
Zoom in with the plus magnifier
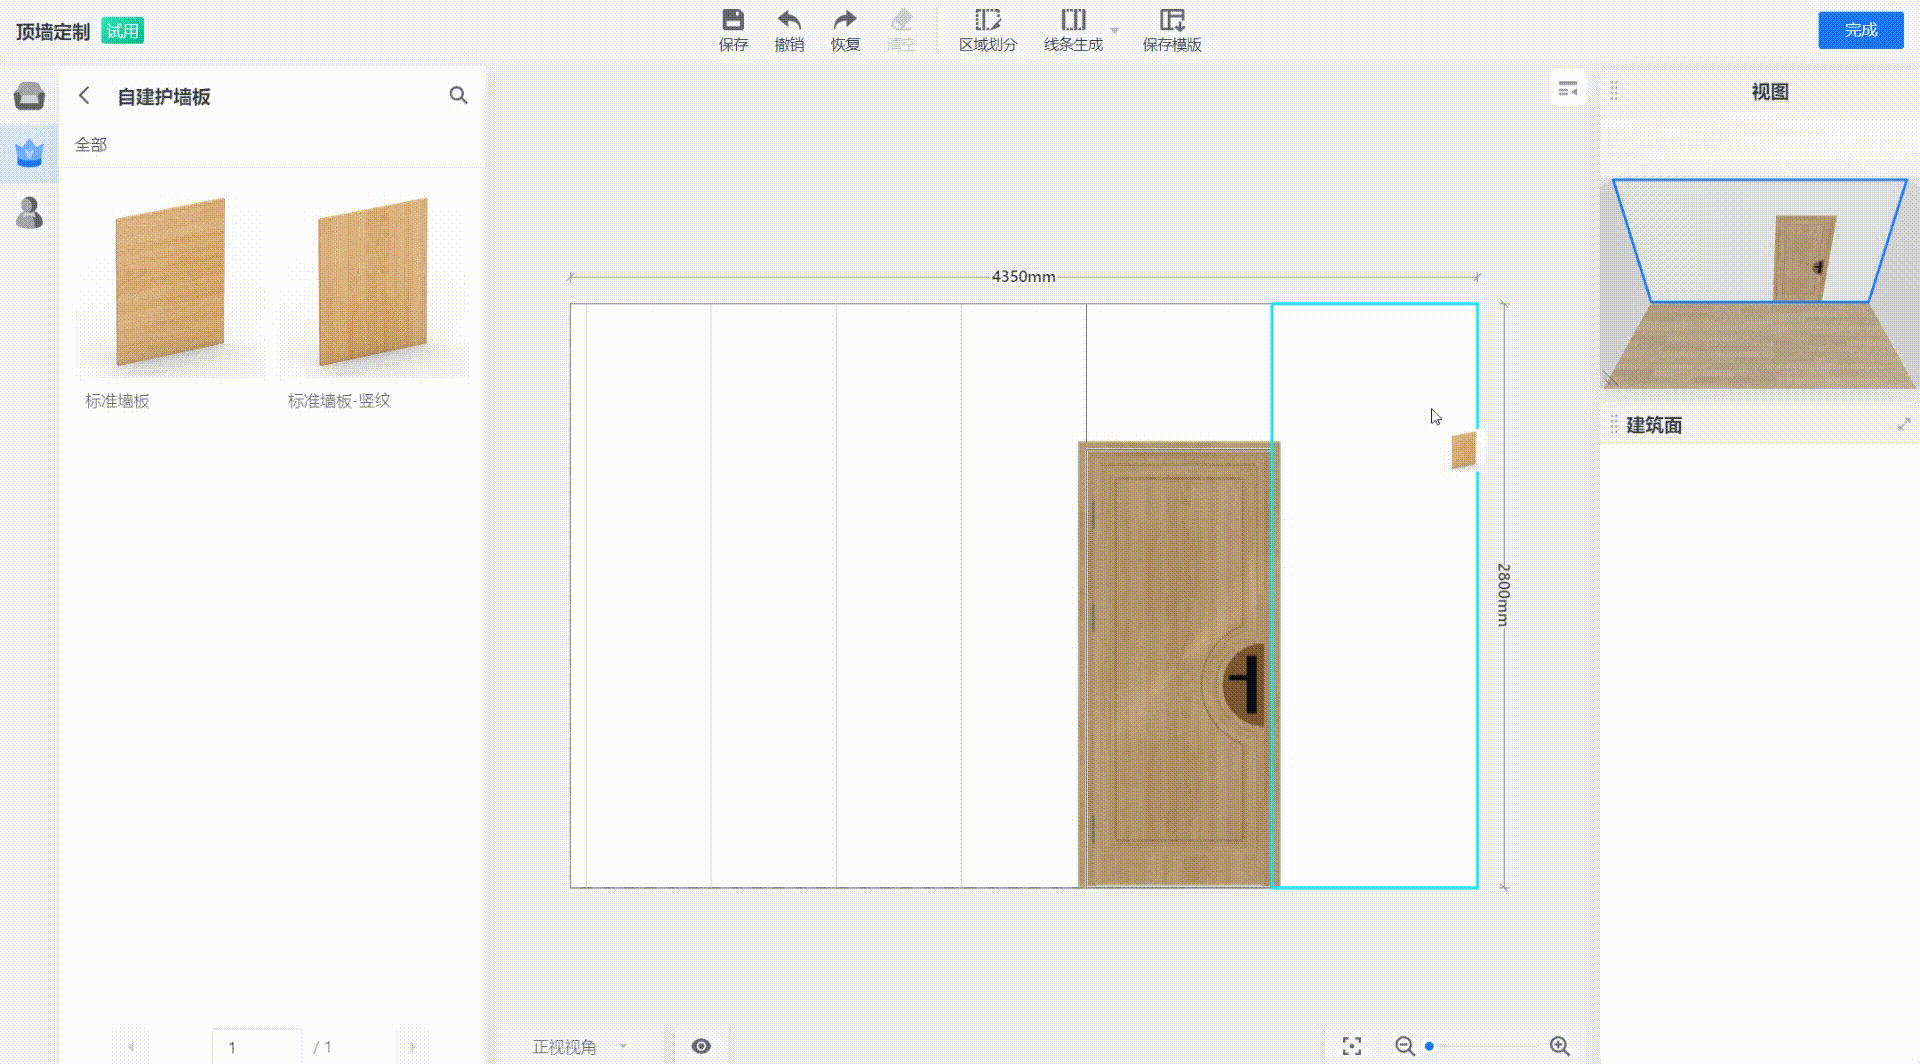click(1559, 1046)
